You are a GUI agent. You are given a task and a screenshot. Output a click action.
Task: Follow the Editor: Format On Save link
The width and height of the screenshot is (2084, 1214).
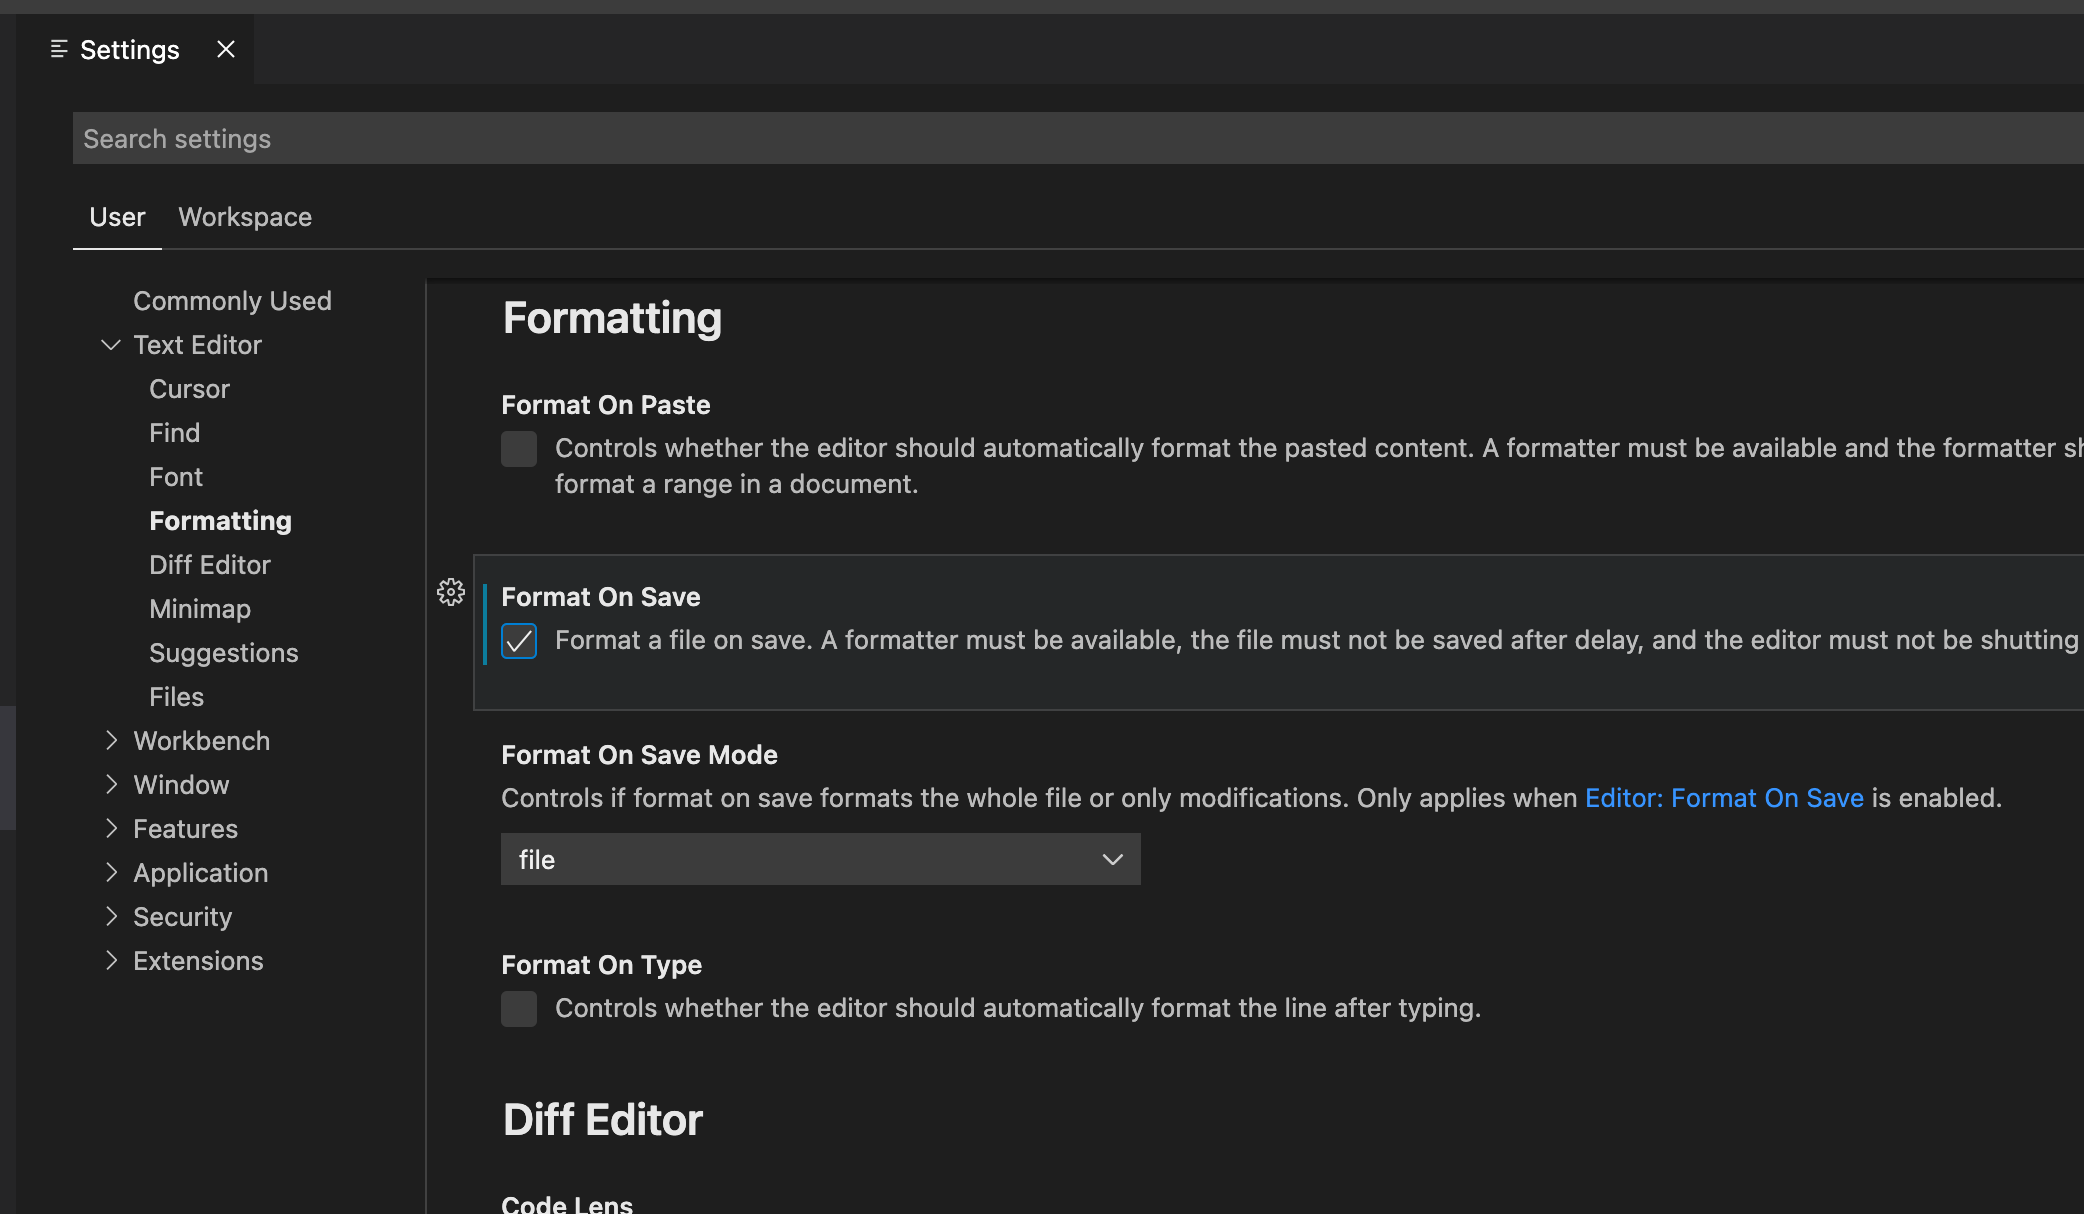1724,798
